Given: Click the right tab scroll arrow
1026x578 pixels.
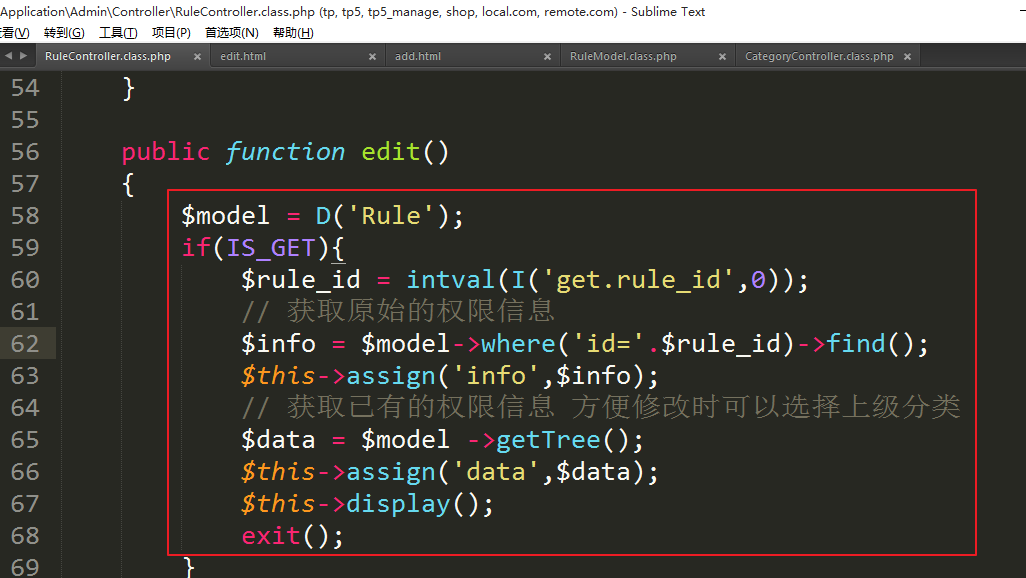Looking at the screenshot, I should pyautogui.click(x=23, y=56).
